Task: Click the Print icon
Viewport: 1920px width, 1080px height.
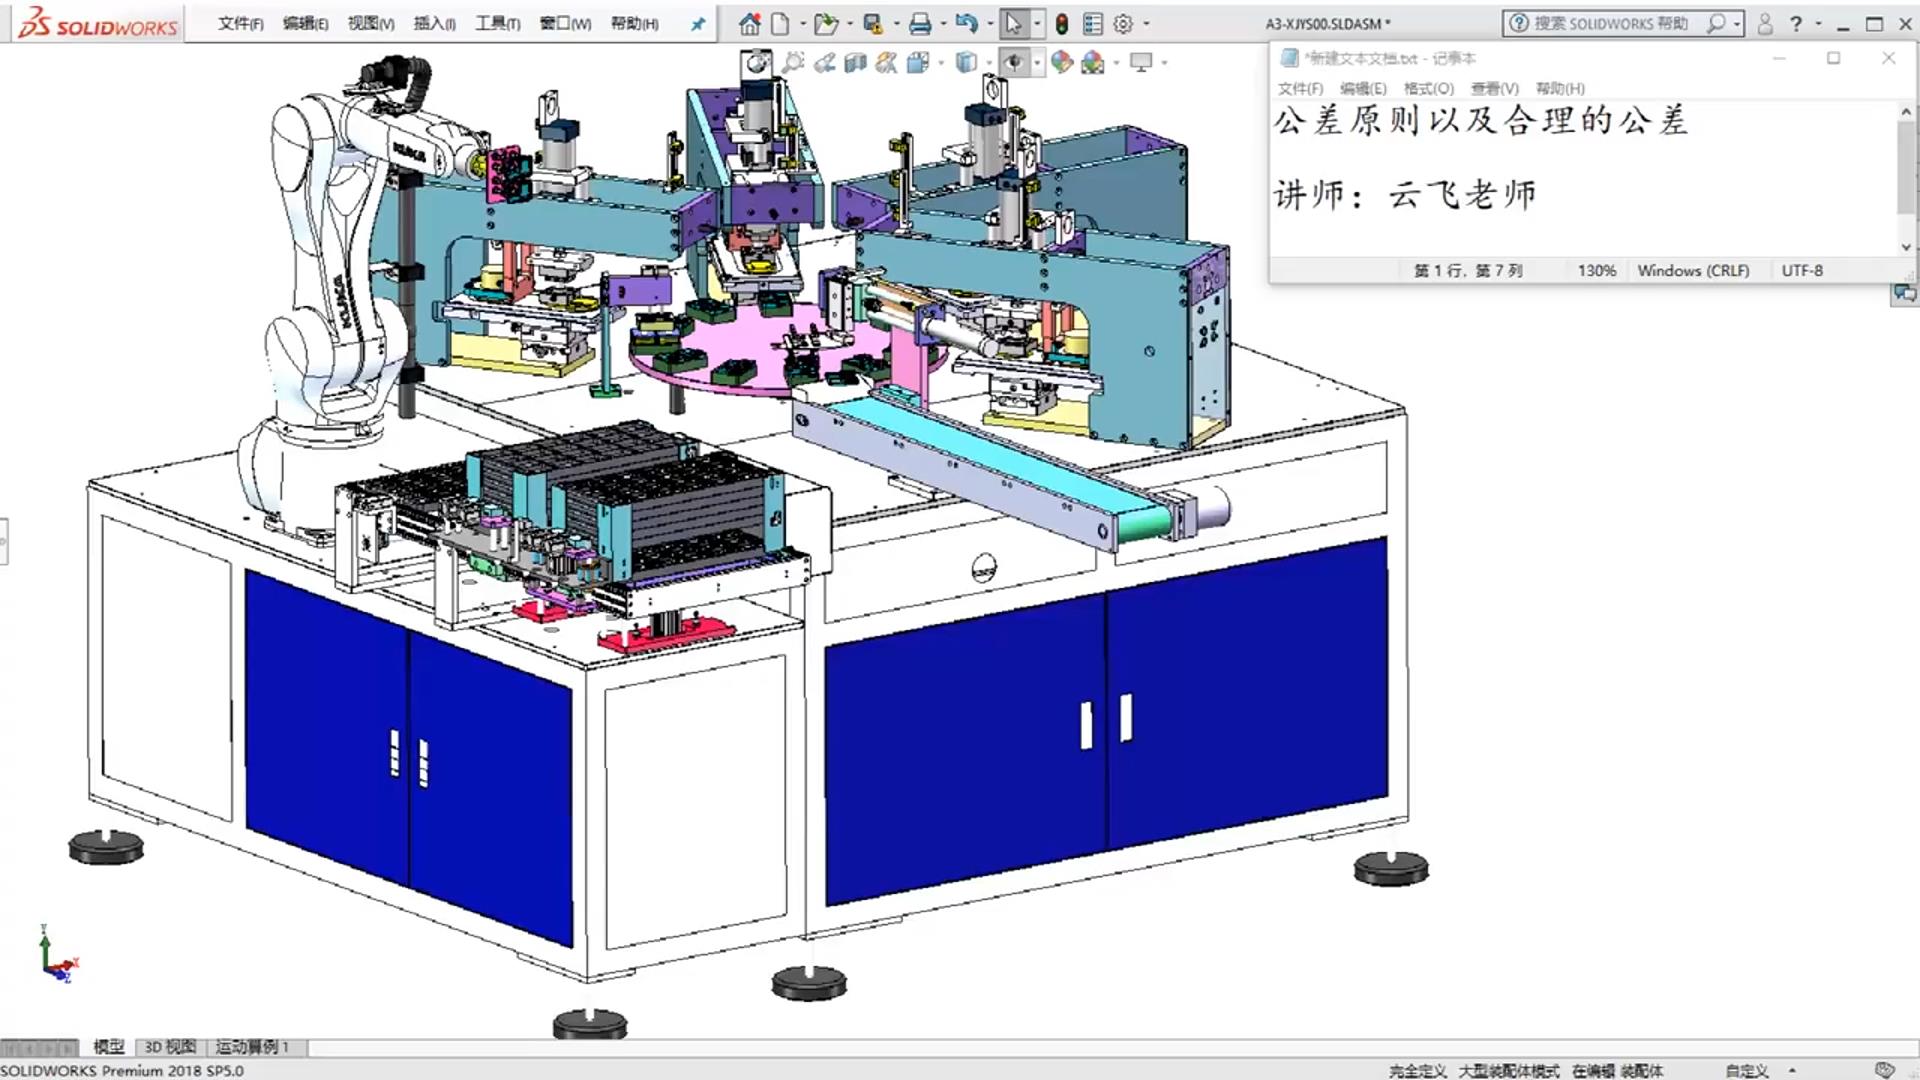Action: (x=920, y=23)
